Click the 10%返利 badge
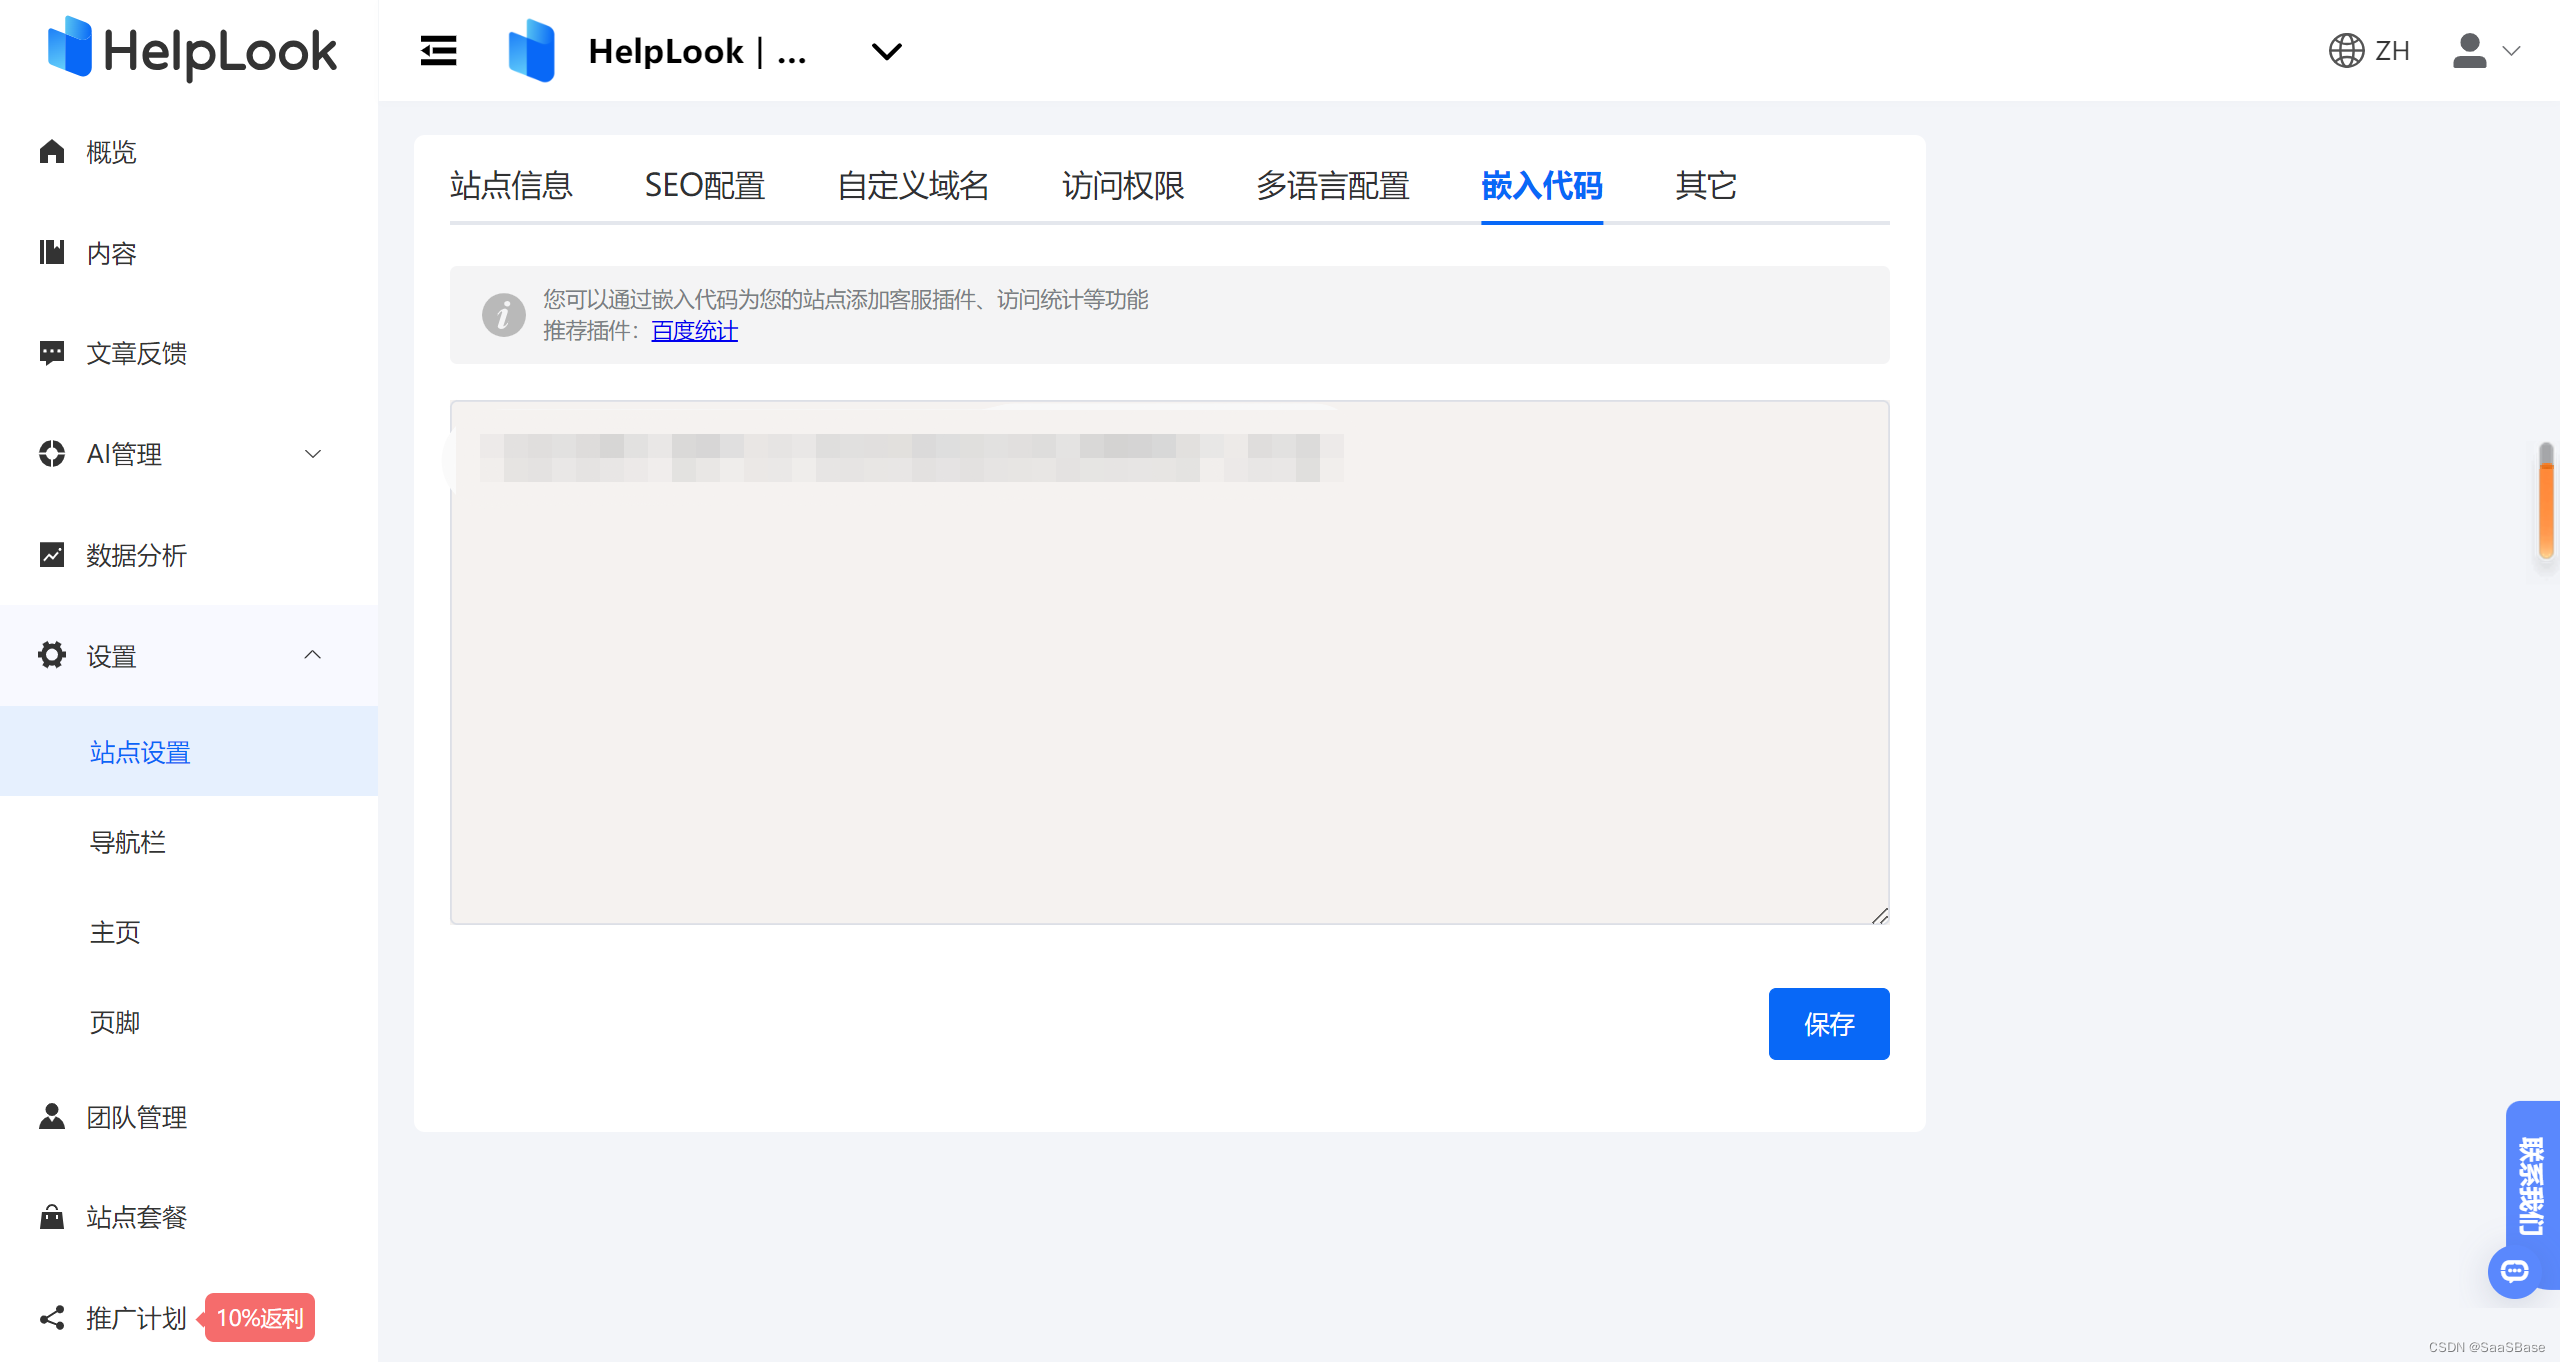 pos(260,1318)
